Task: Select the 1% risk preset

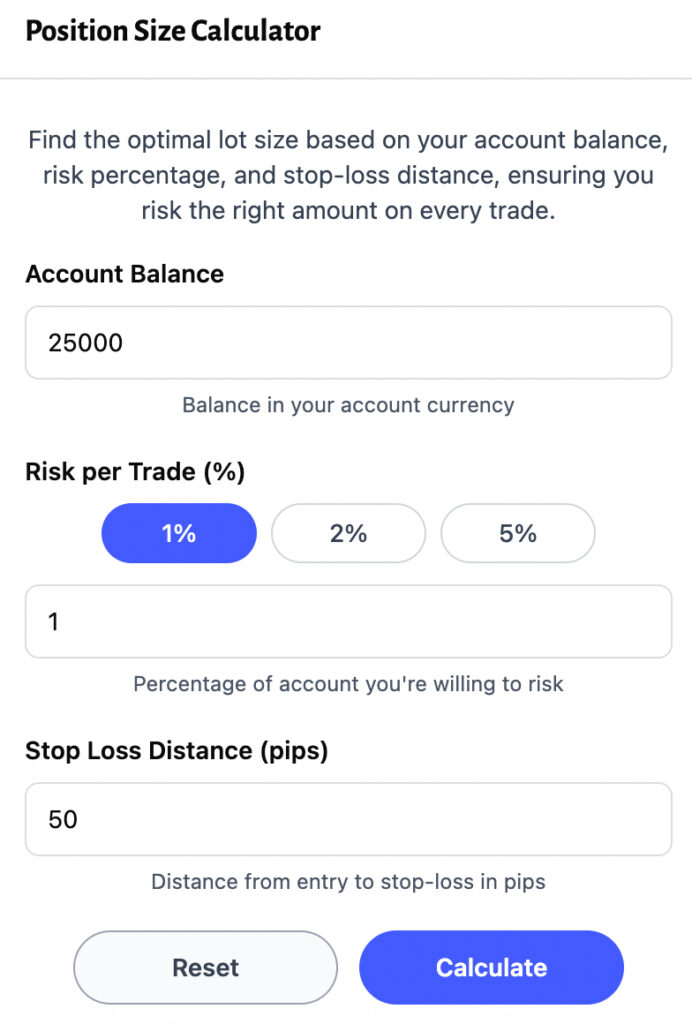Action: [178, 533]
